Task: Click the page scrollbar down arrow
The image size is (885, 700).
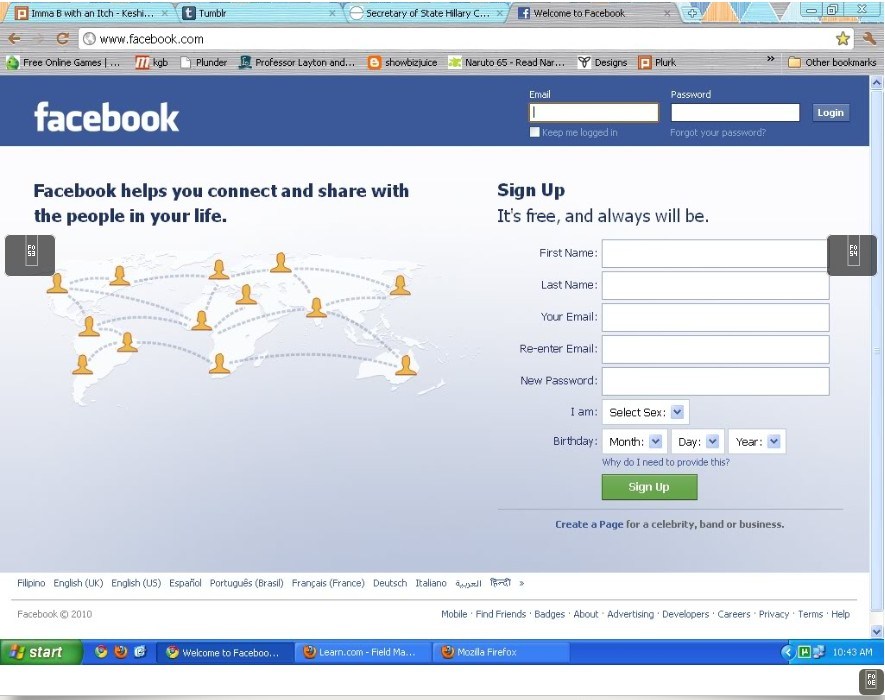Action: (877, 631)
